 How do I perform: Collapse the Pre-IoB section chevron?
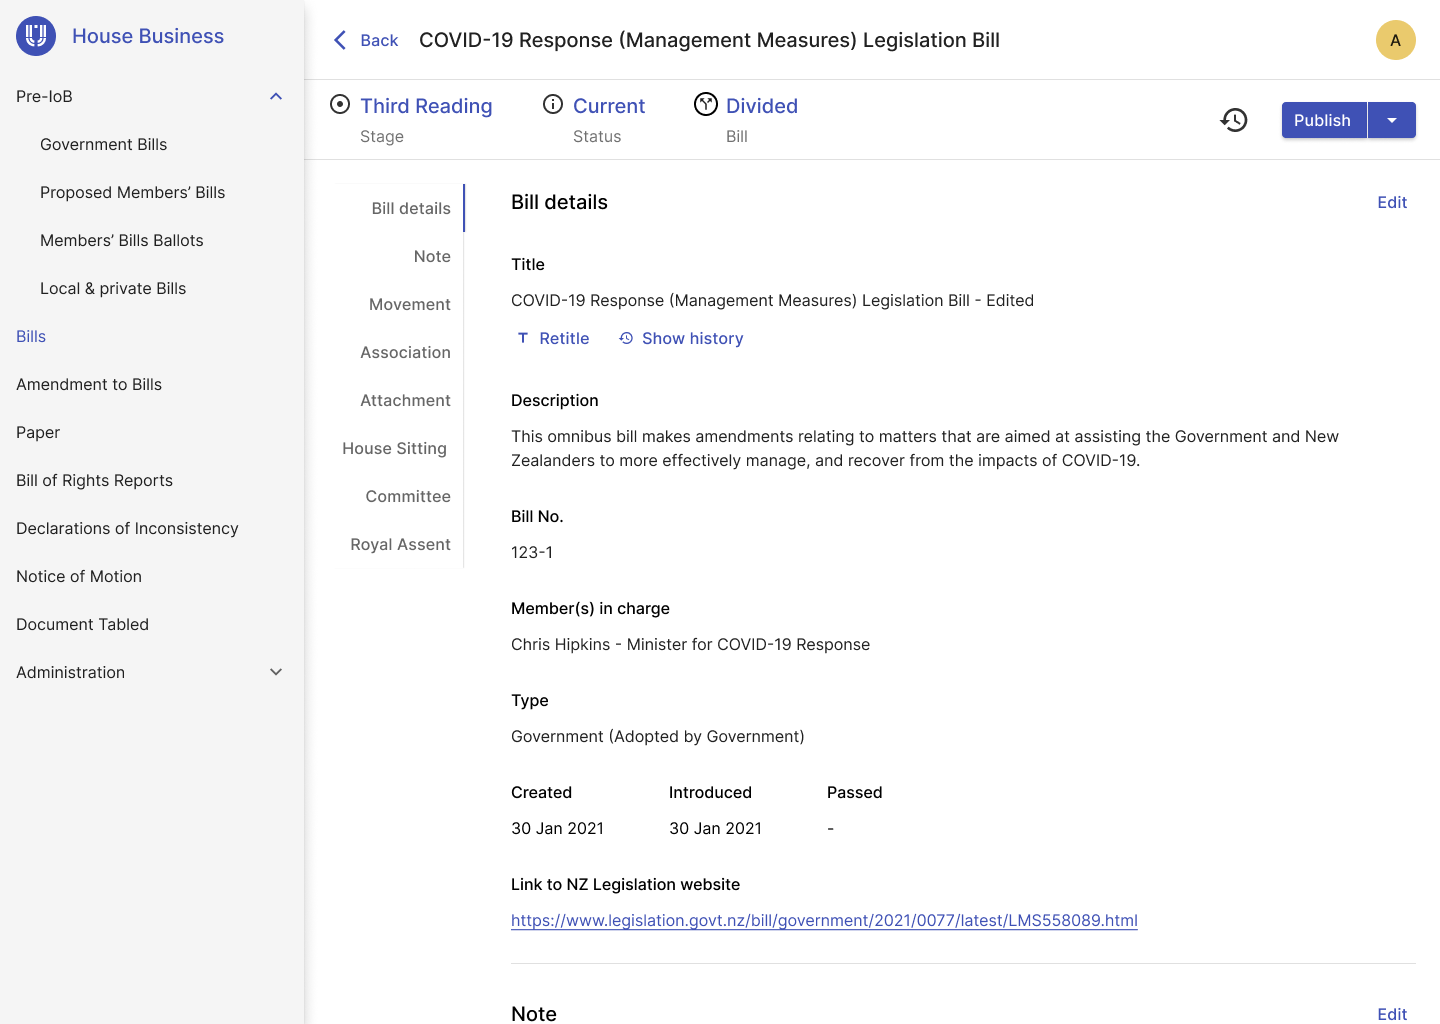coord(276,96)
